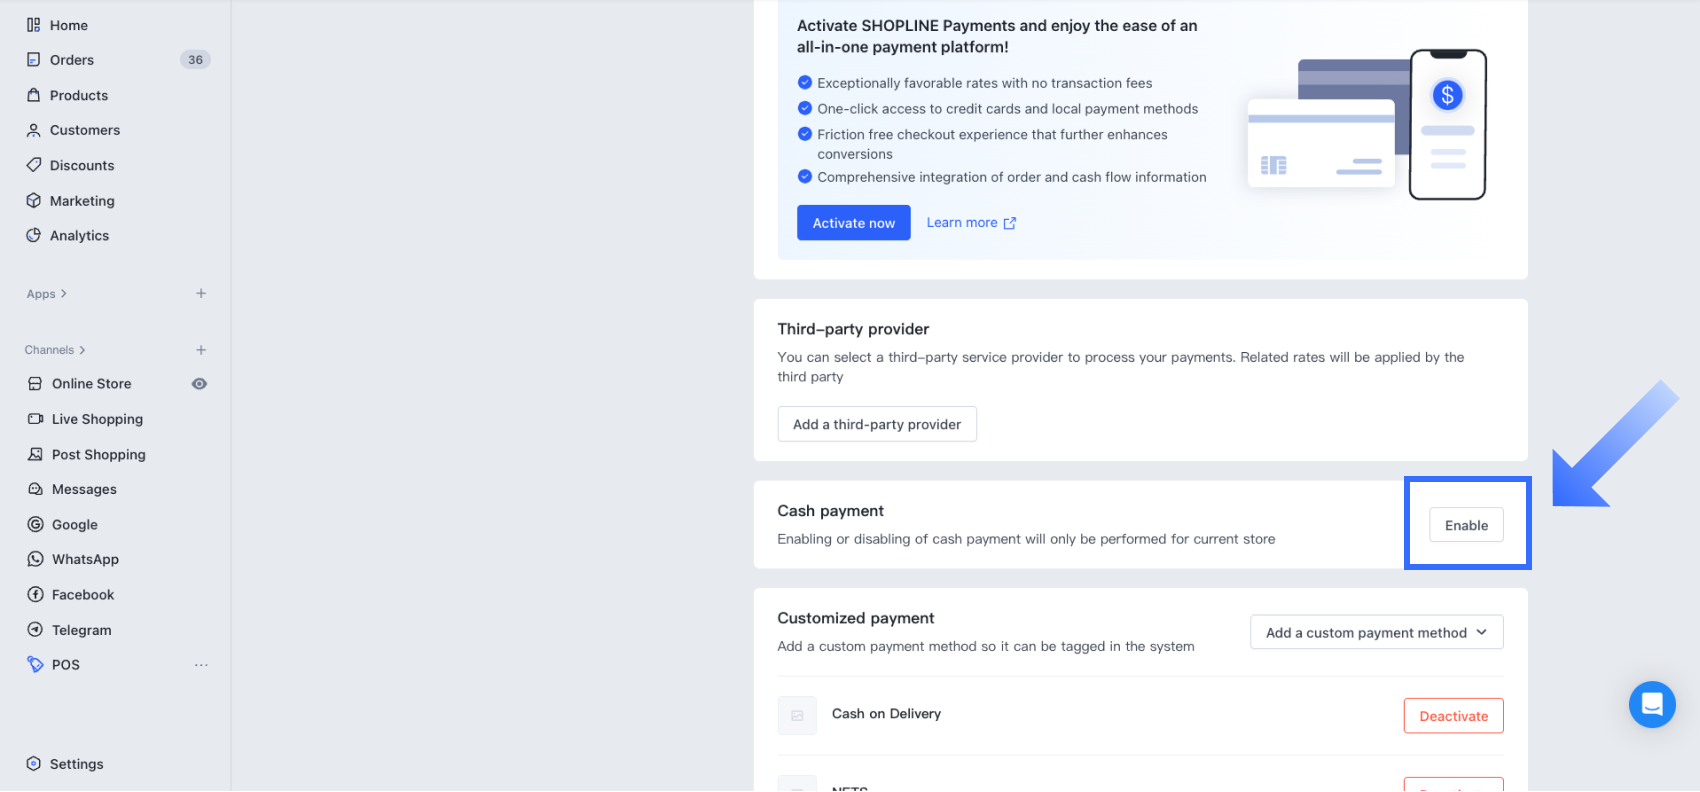
Task: Click the Analytics chart icon
Action: click(x=34, y=235)
